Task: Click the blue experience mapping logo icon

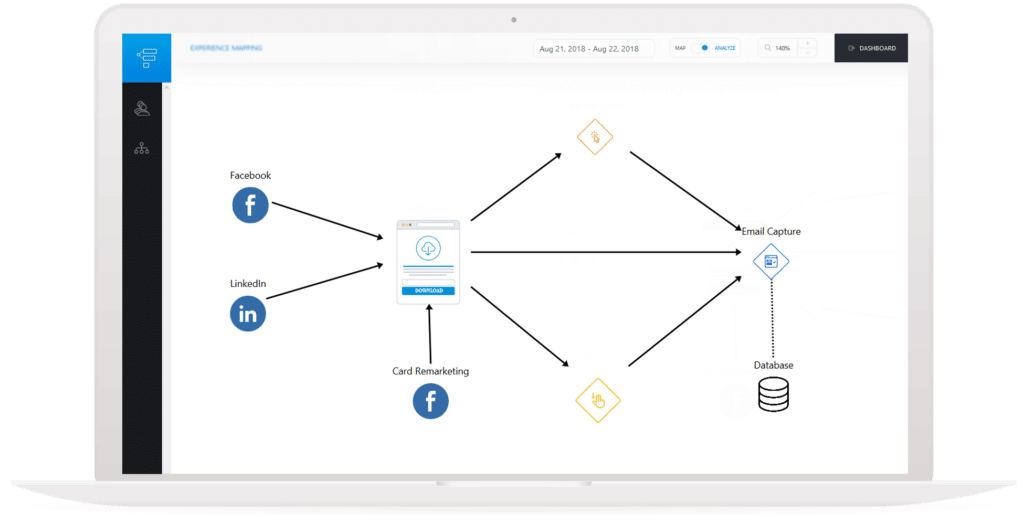Action: point(146,58)
